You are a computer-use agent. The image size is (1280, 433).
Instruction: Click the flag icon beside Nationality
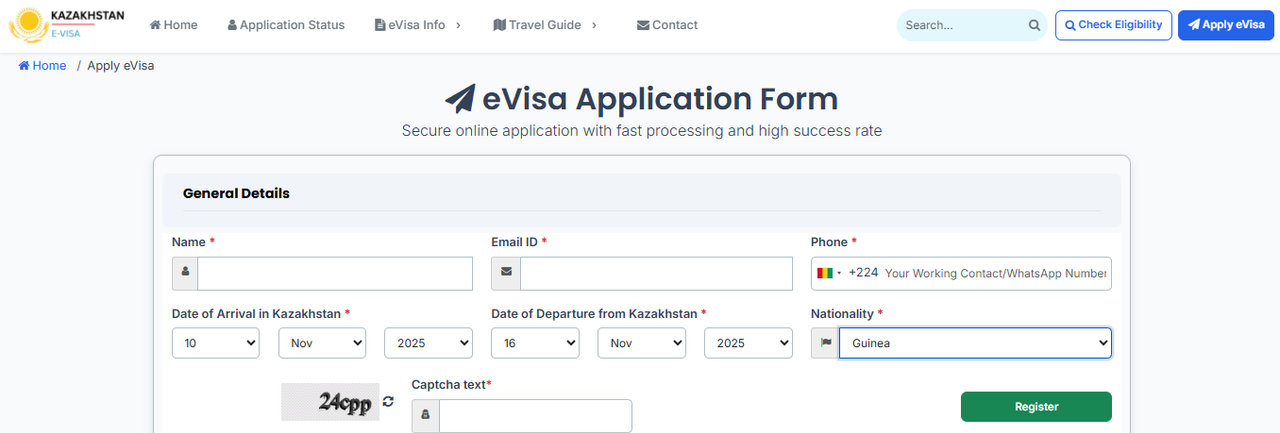point(825,344)
